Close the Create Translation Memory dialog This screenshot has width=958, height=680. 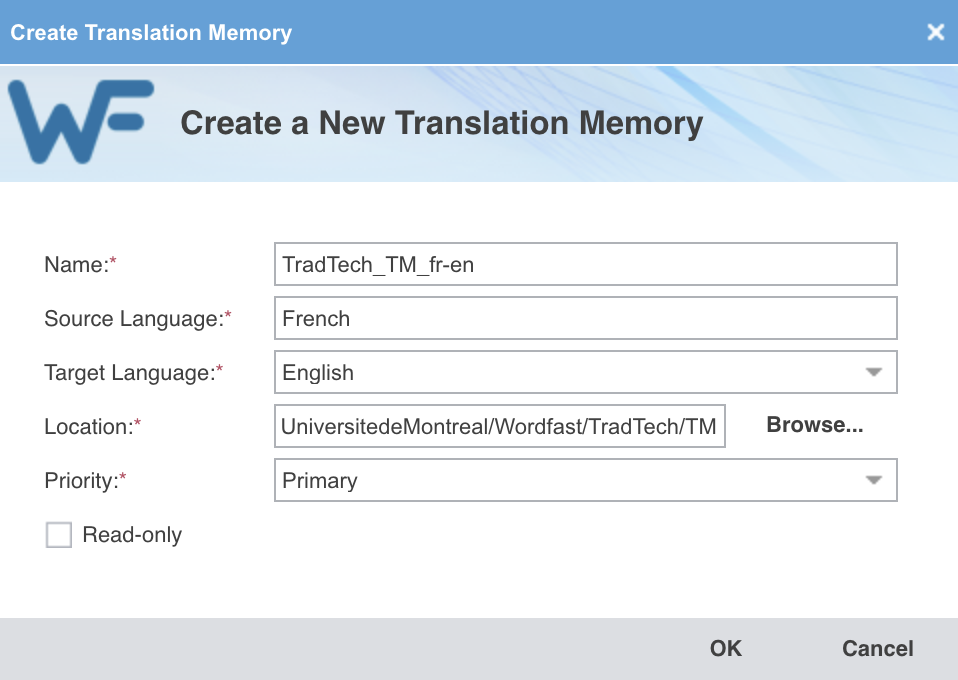tap(935, 32)
